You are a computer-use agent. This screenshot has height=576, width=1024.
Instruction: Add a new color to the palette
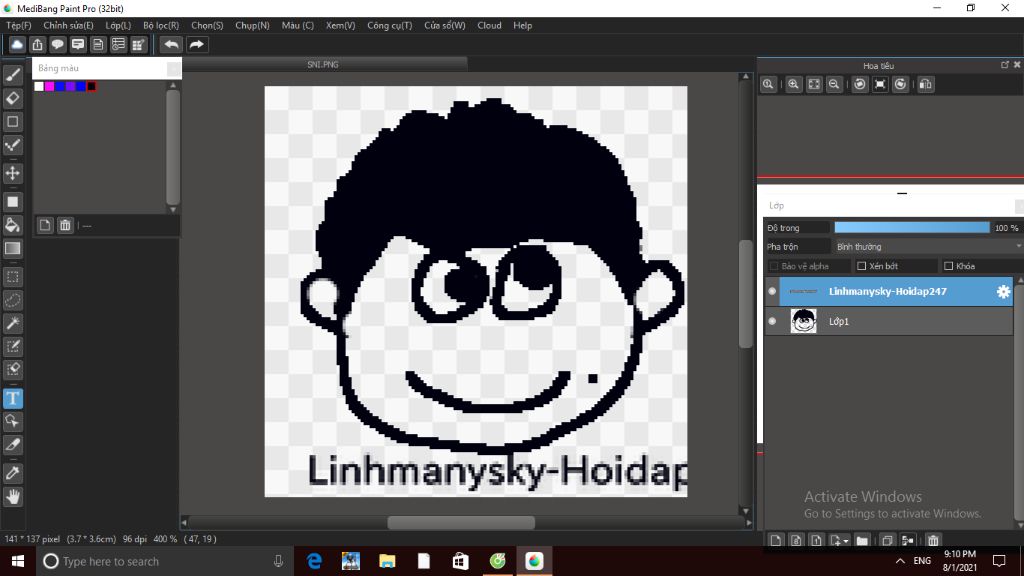coord(44,225)
